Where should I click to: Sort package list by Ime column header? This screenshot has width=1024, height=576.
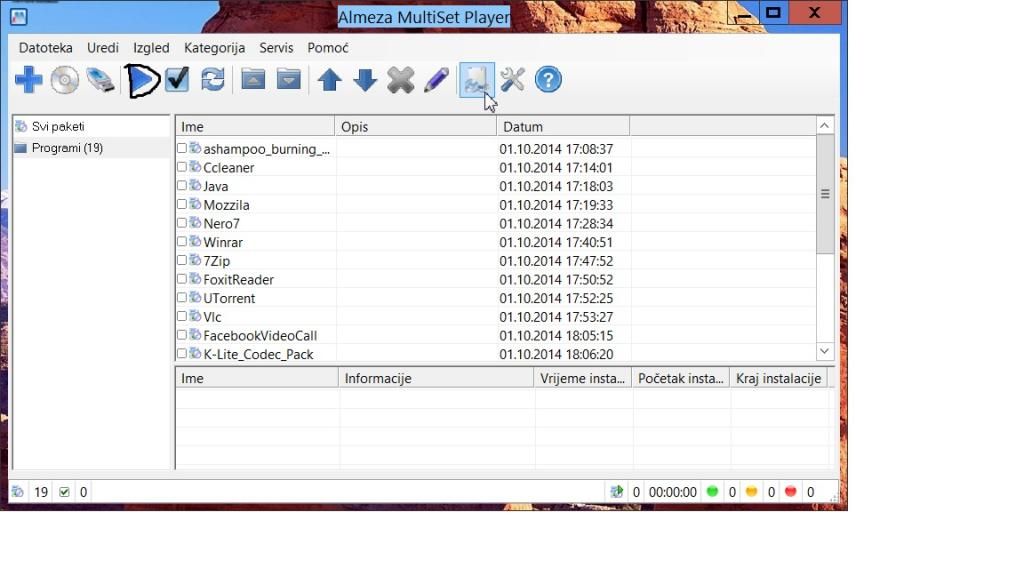pyautogui.click(x=255, y=126)
